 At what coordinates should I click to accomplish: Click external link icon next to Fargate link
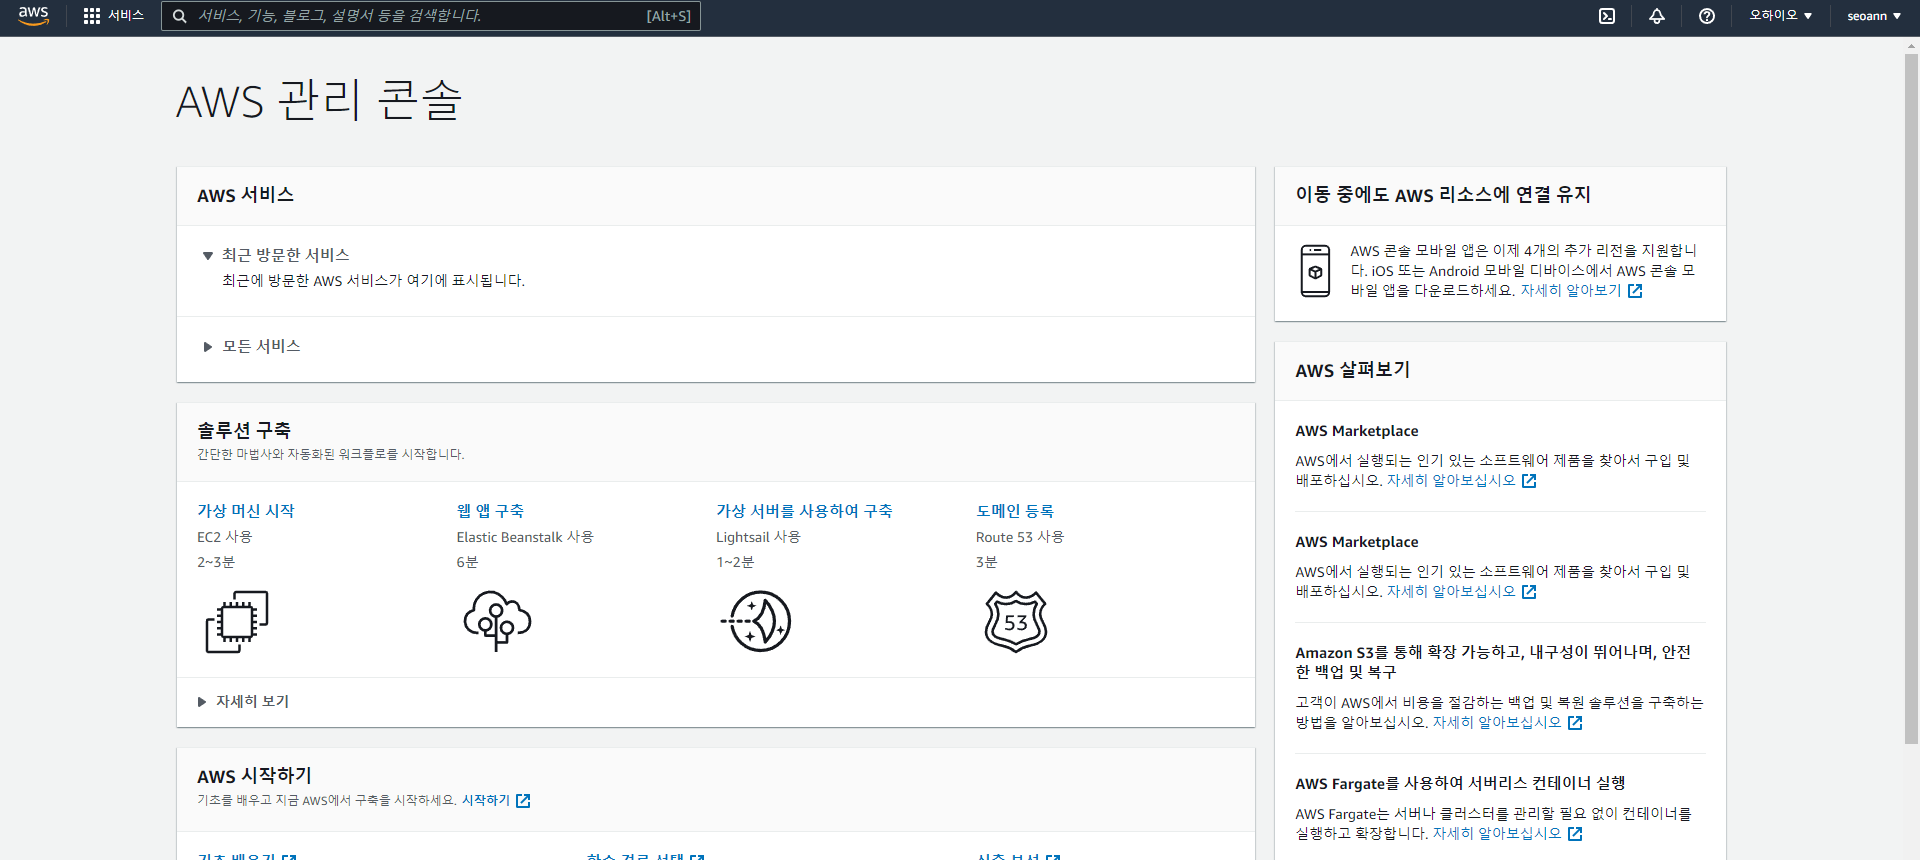click(1575, 834)
